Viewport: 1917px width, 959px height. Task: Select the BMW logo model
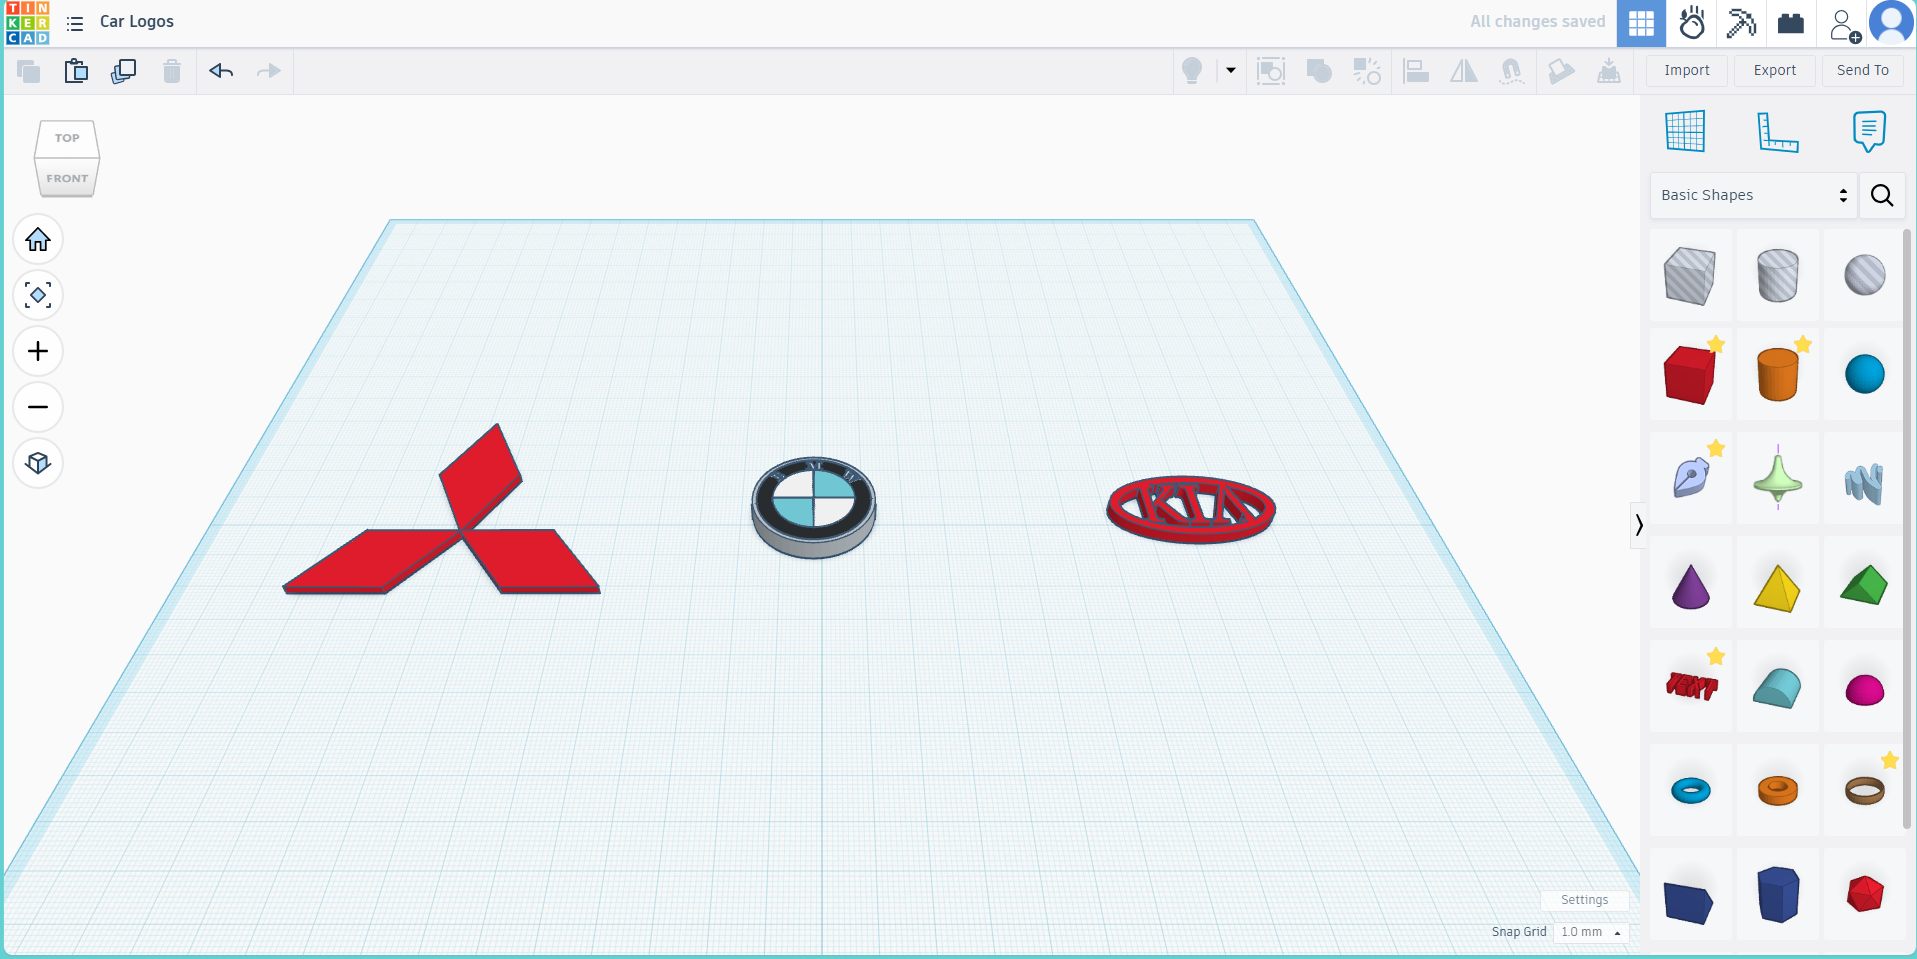[x=814, y=507]
